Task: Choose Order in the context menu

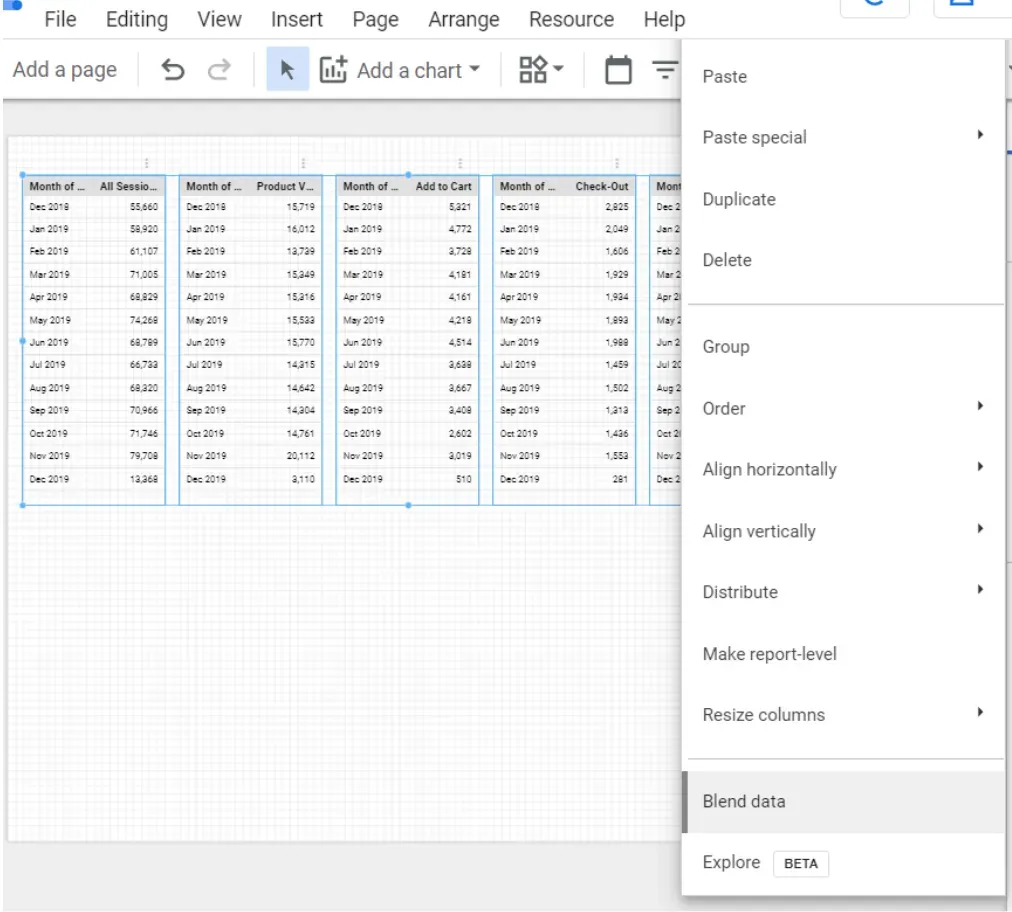Action: (843, 409)
